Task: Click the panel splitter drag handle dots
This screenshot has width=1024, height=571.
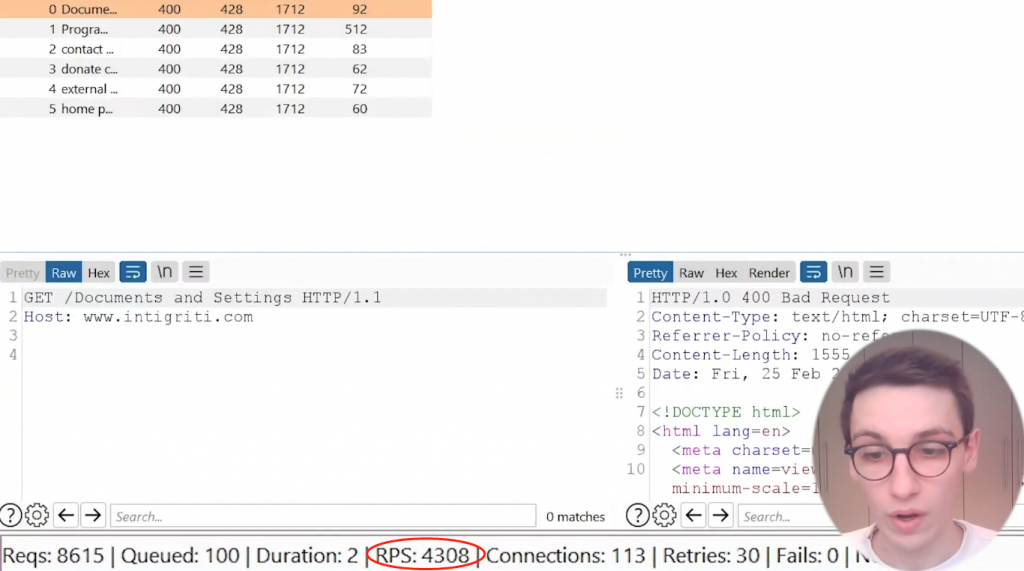Action: 619,393
